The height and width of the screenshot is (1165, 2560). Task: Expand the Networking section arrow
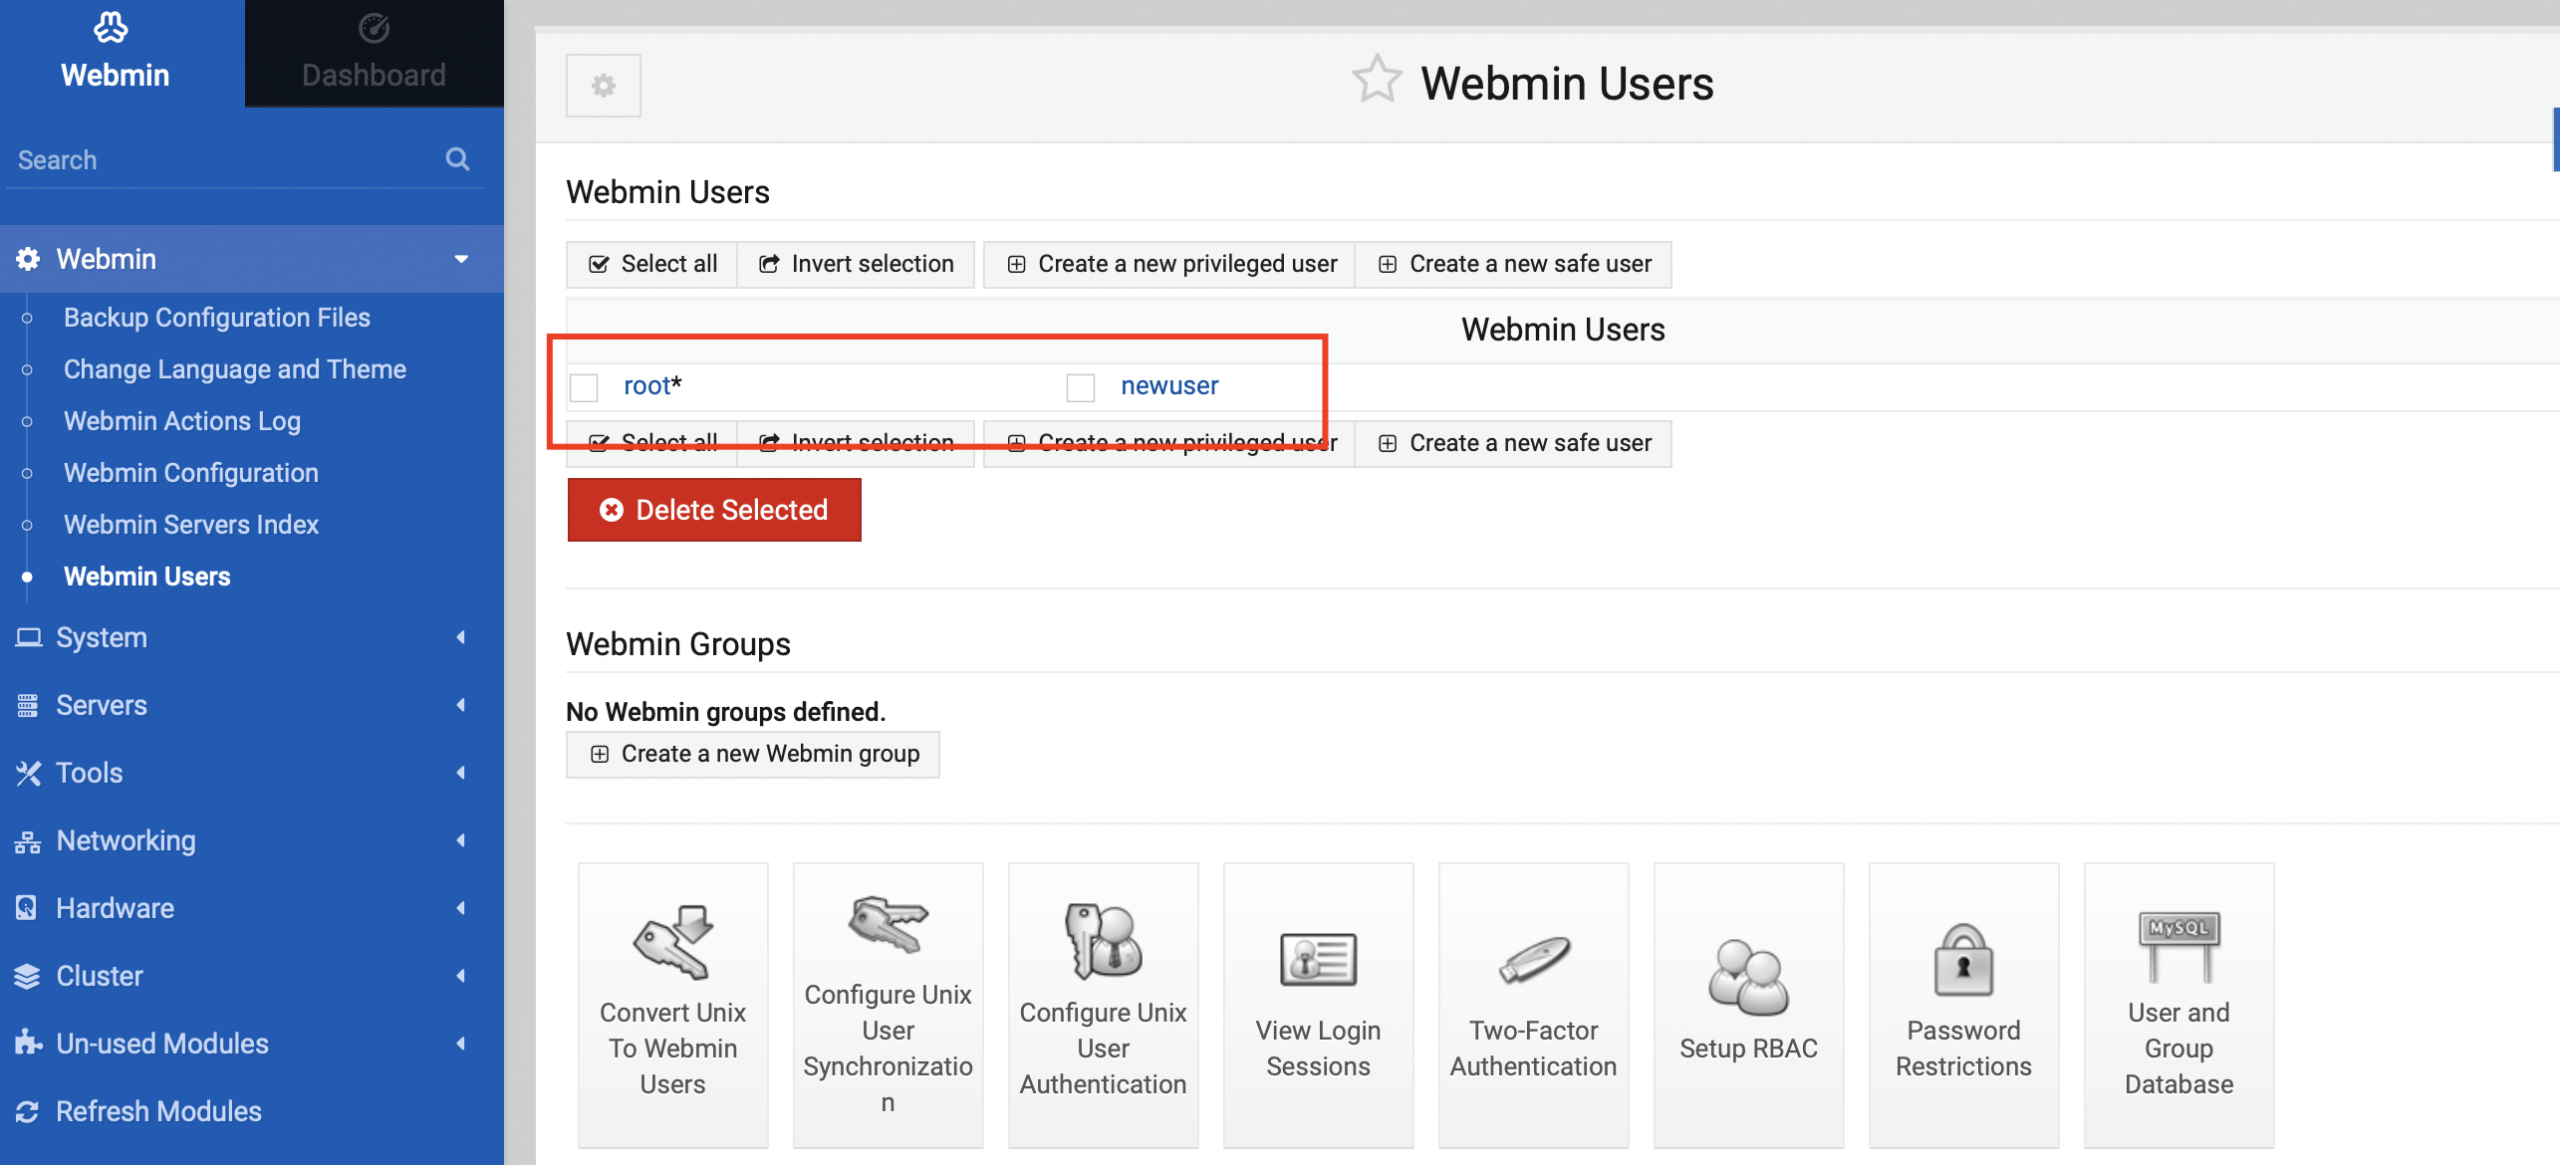461,840
